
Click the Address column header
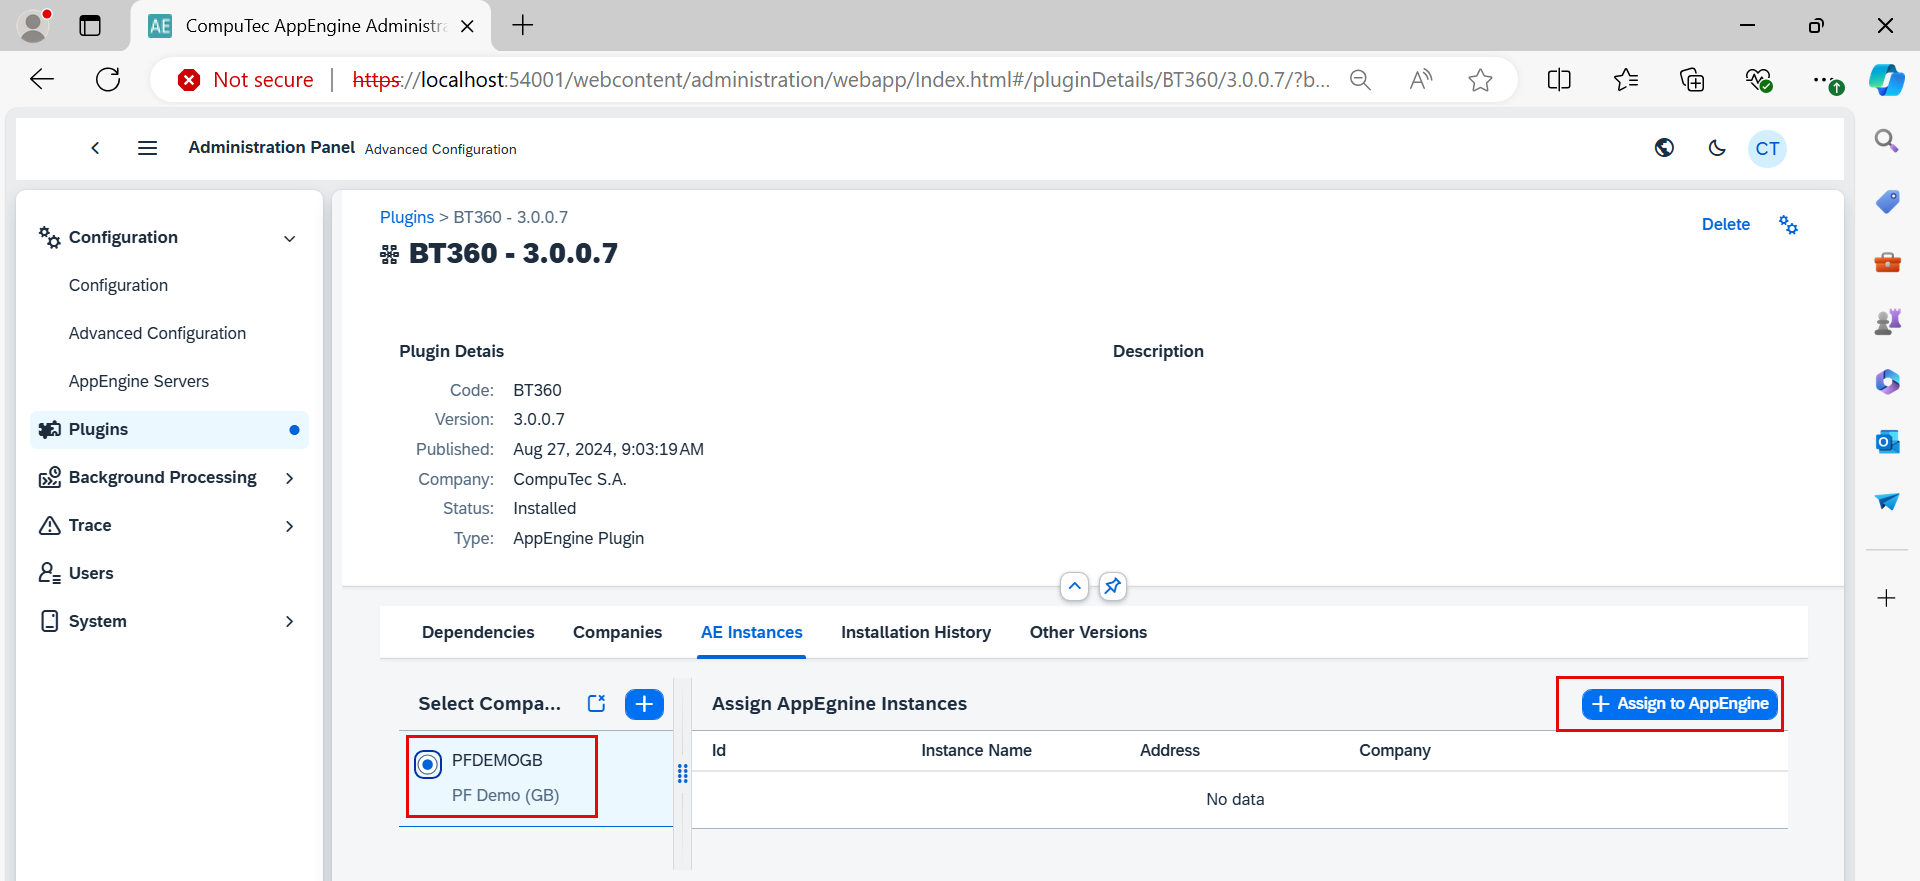coord(1169,750)
